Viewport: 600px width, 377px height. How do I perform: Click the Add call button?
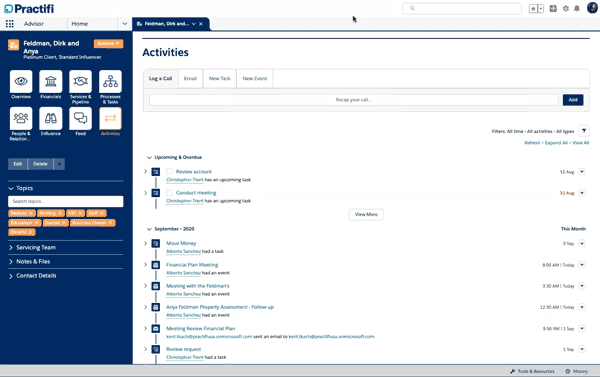point(573,100)
